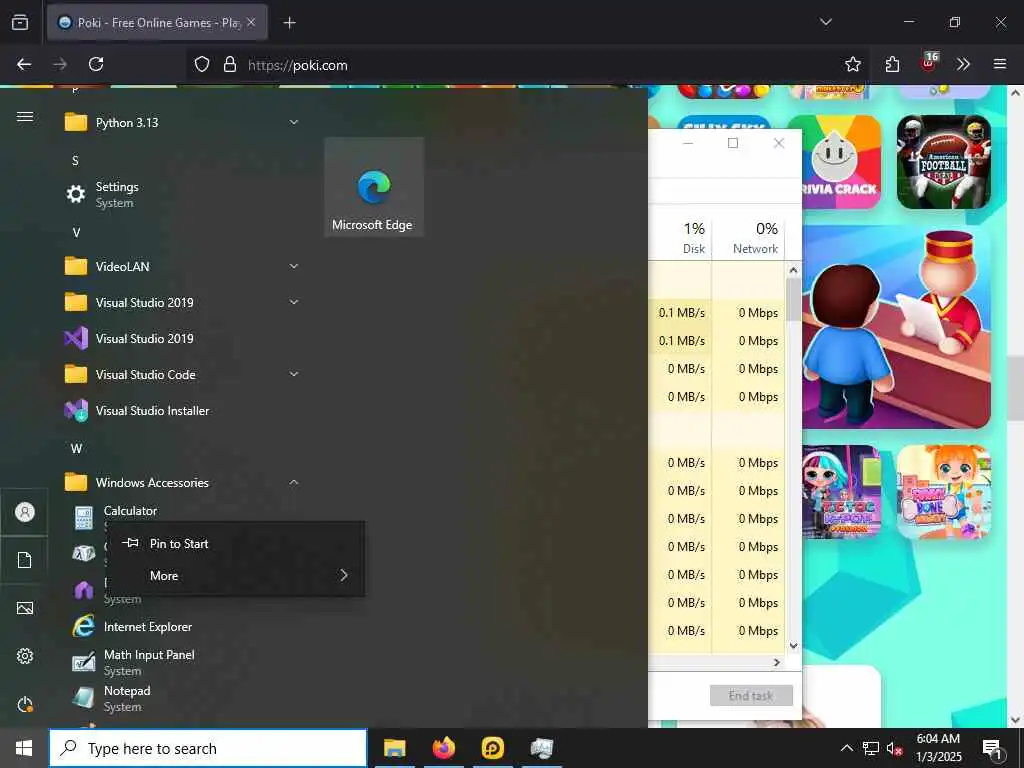The width and height of the screenshot is (1024, 768).
Task: Switch to Task Manager taskbar icon
Action: 541,748
